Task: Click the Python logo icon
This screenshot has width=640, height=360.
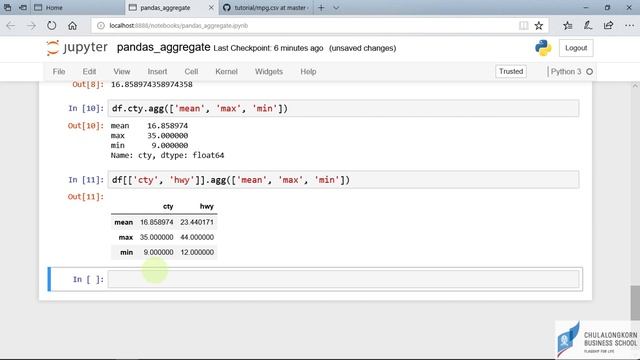Action: [x=543, y=48]
